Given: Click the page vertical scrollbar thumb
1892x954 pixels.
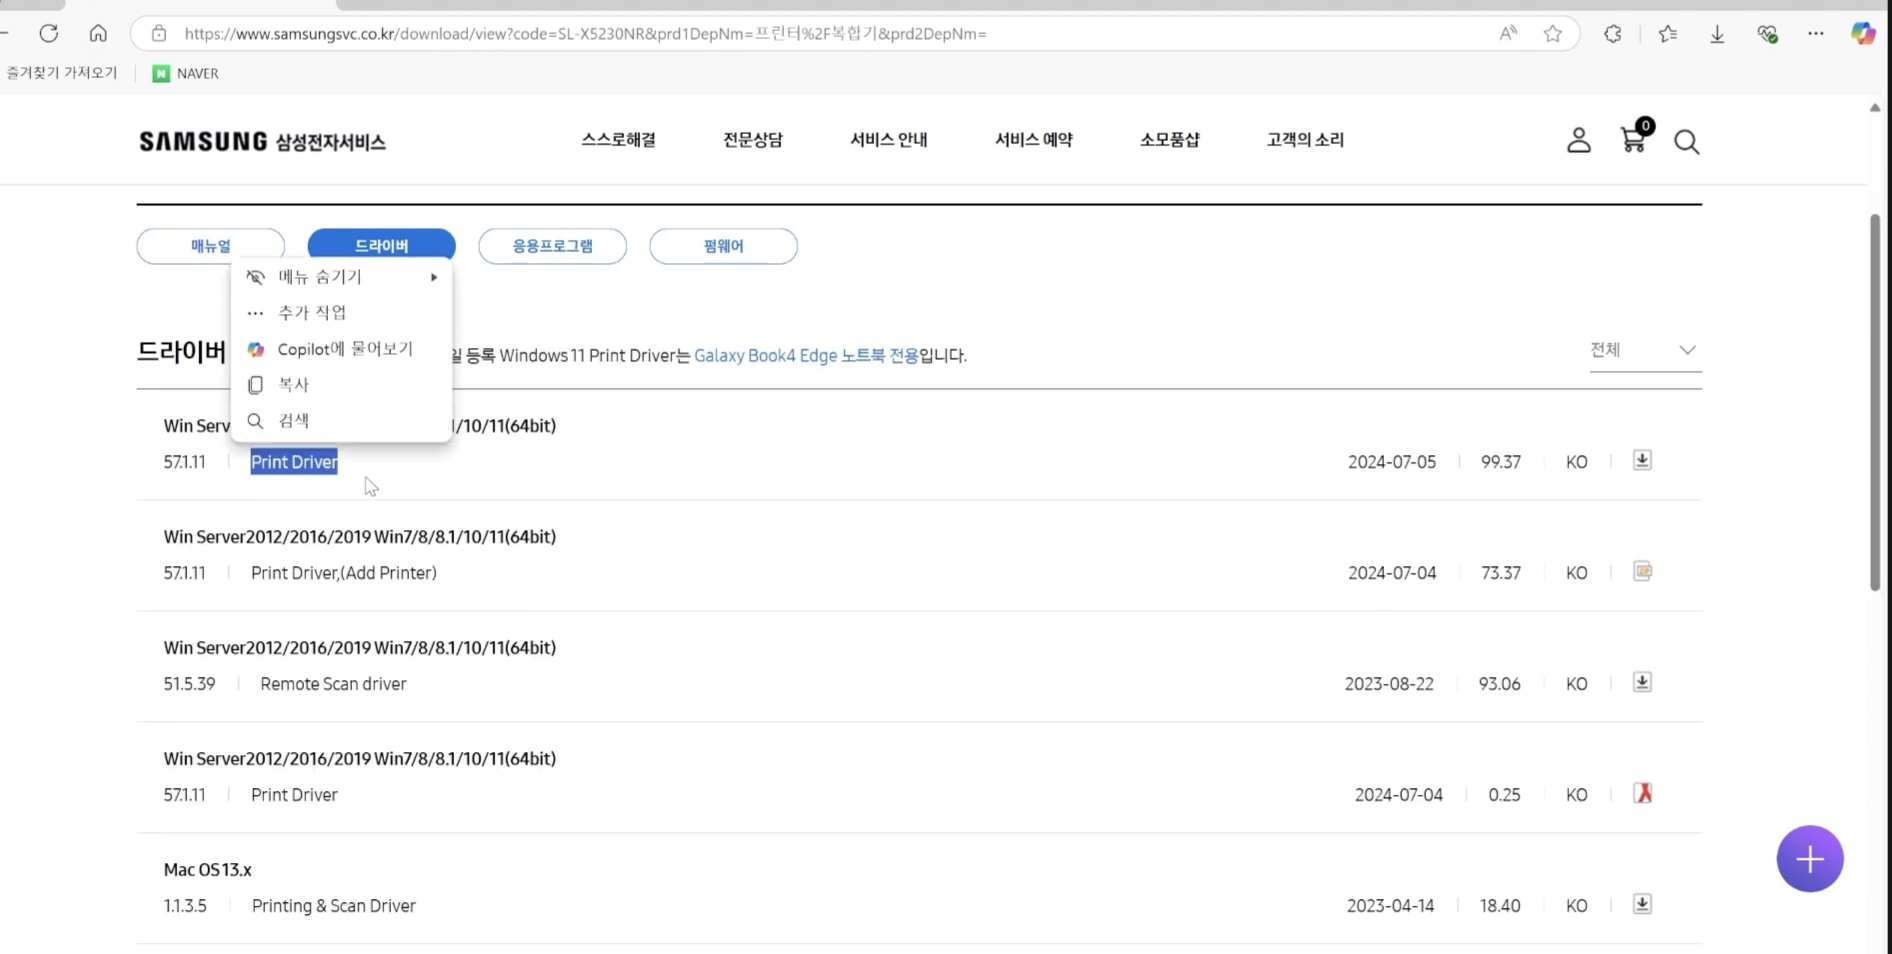Looking at the screenshot, I should pos(1875,402).
